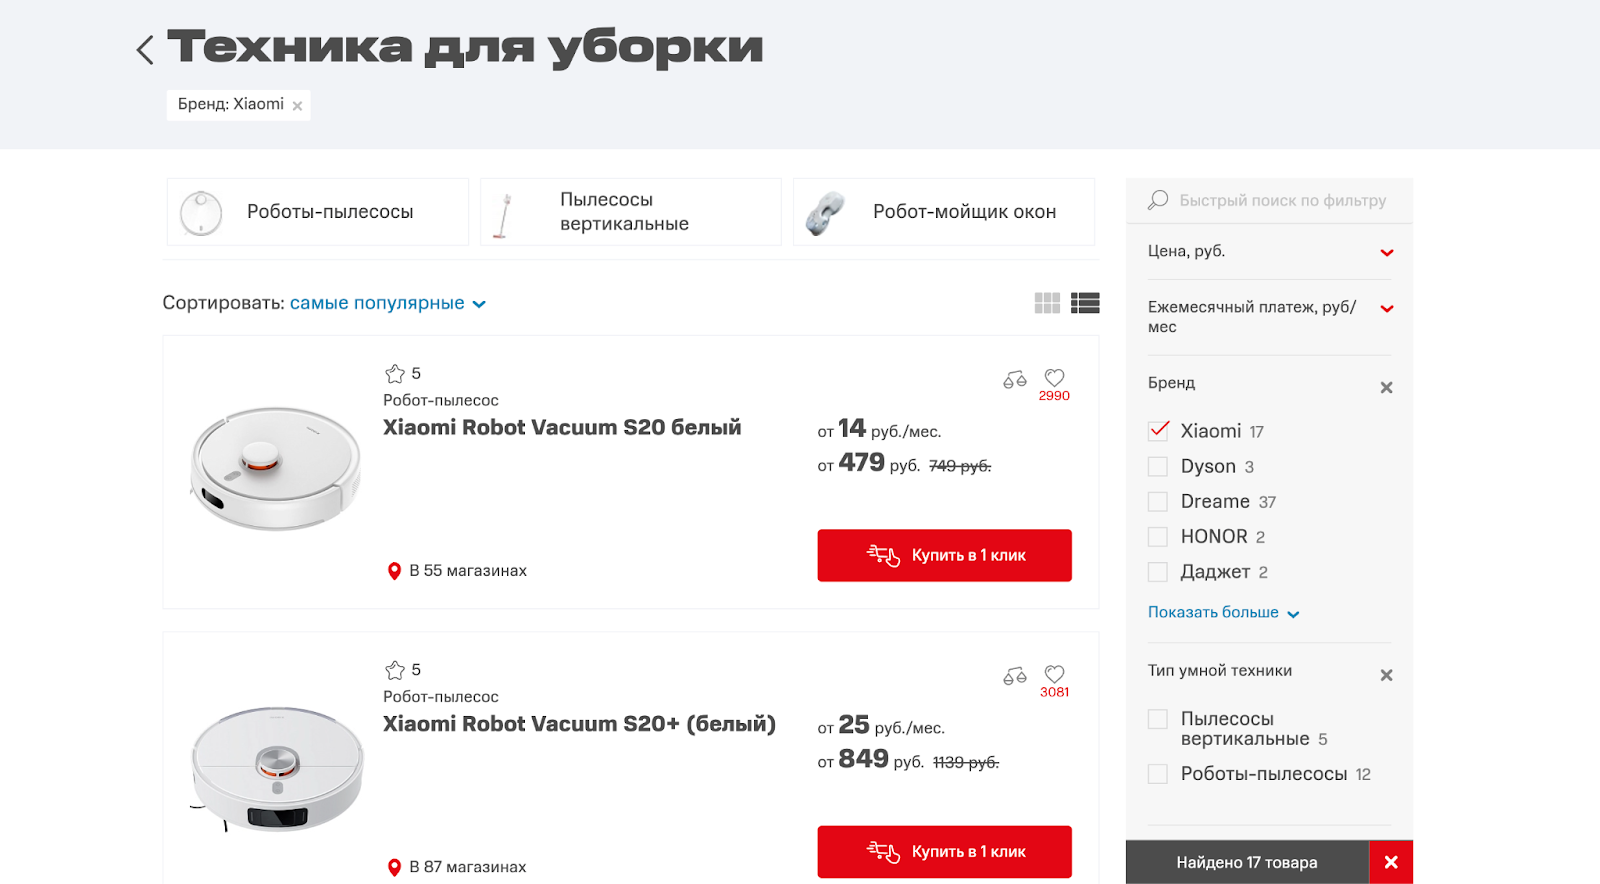Add Xiaomi Robot Vacuum S20 белый to compare
This screenshot has height=884, width=1600.
pyautogui.click(x=1014, y=379)
